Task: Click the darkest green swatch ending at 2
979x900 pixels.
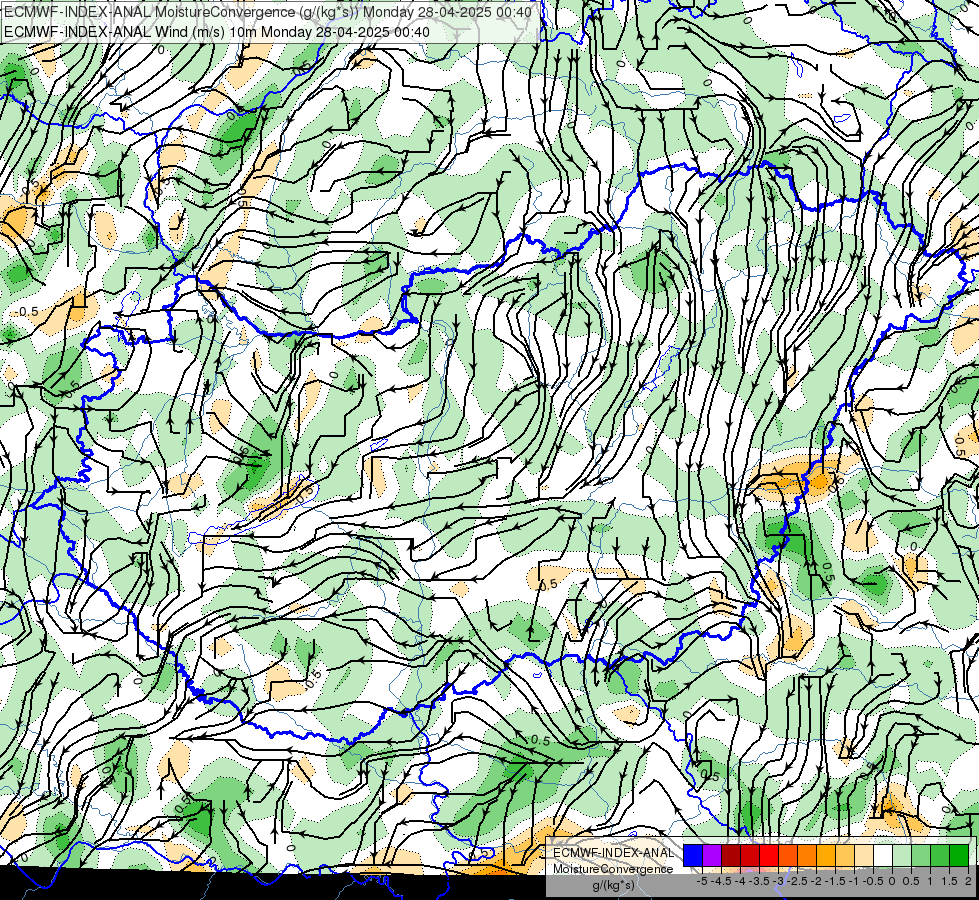Action: (x=959, y=856)
